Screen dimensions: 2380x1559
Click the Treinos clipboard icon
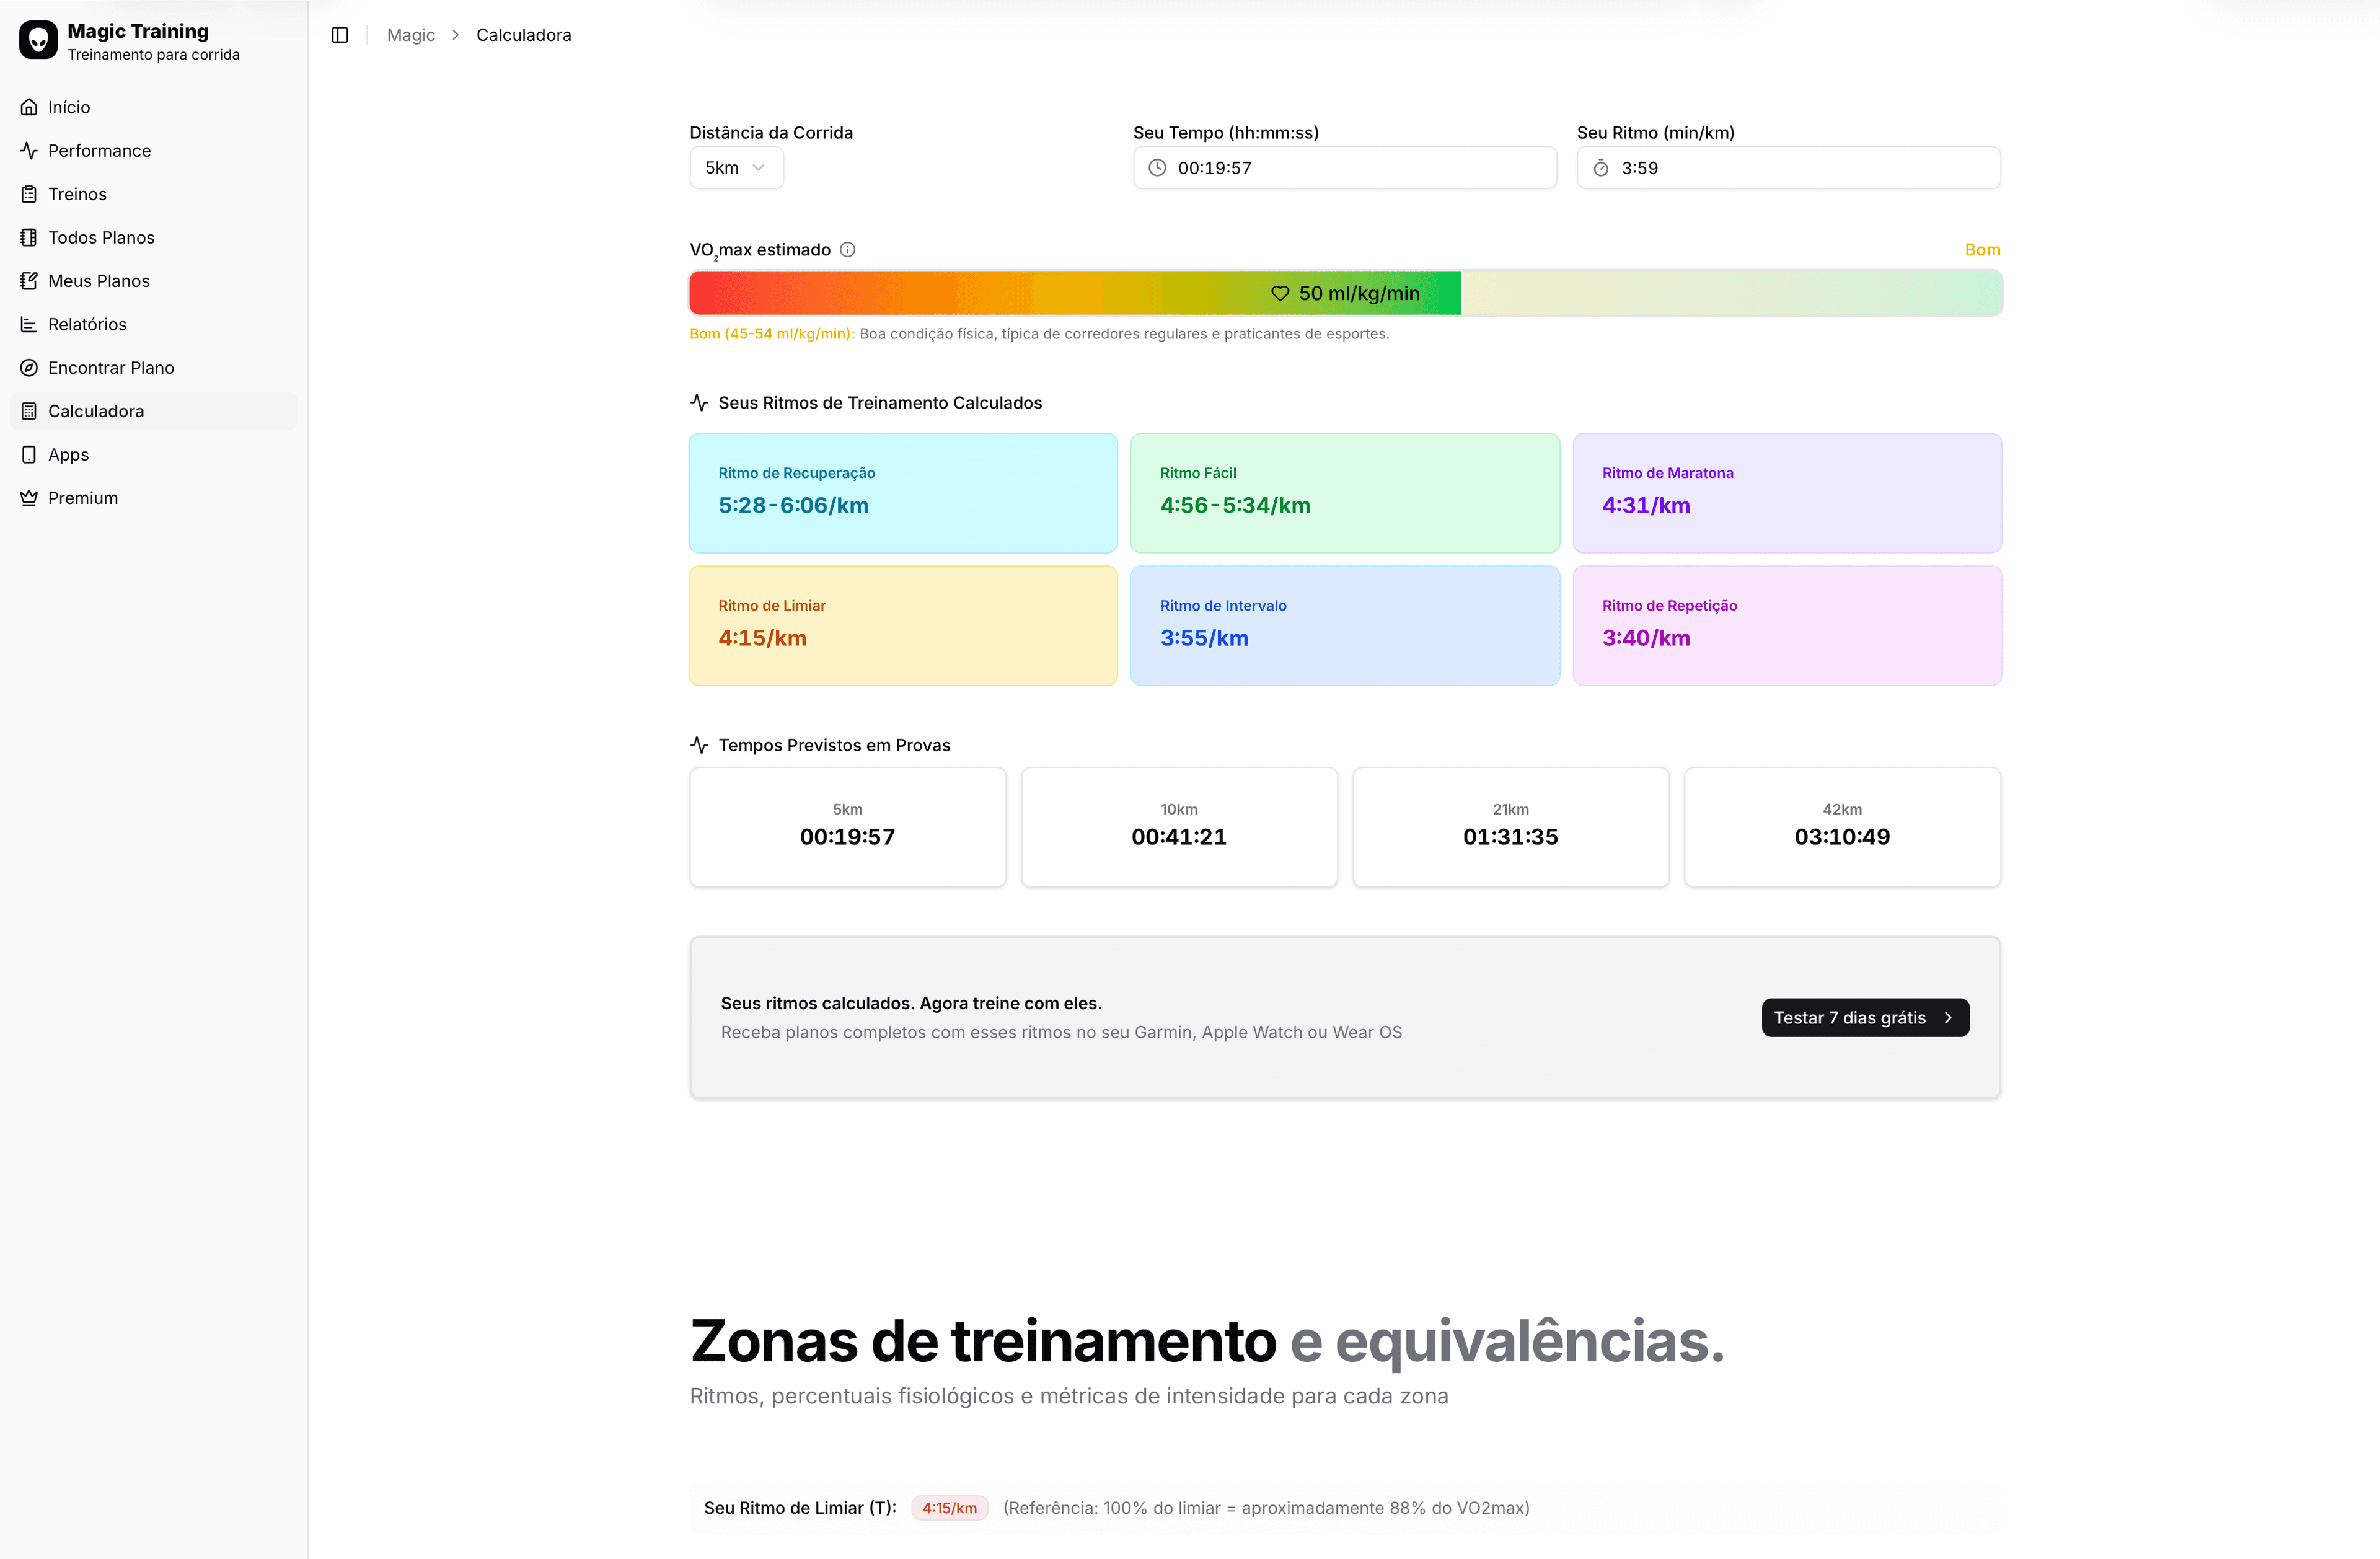pyautogui.click(x=29, y=194)
